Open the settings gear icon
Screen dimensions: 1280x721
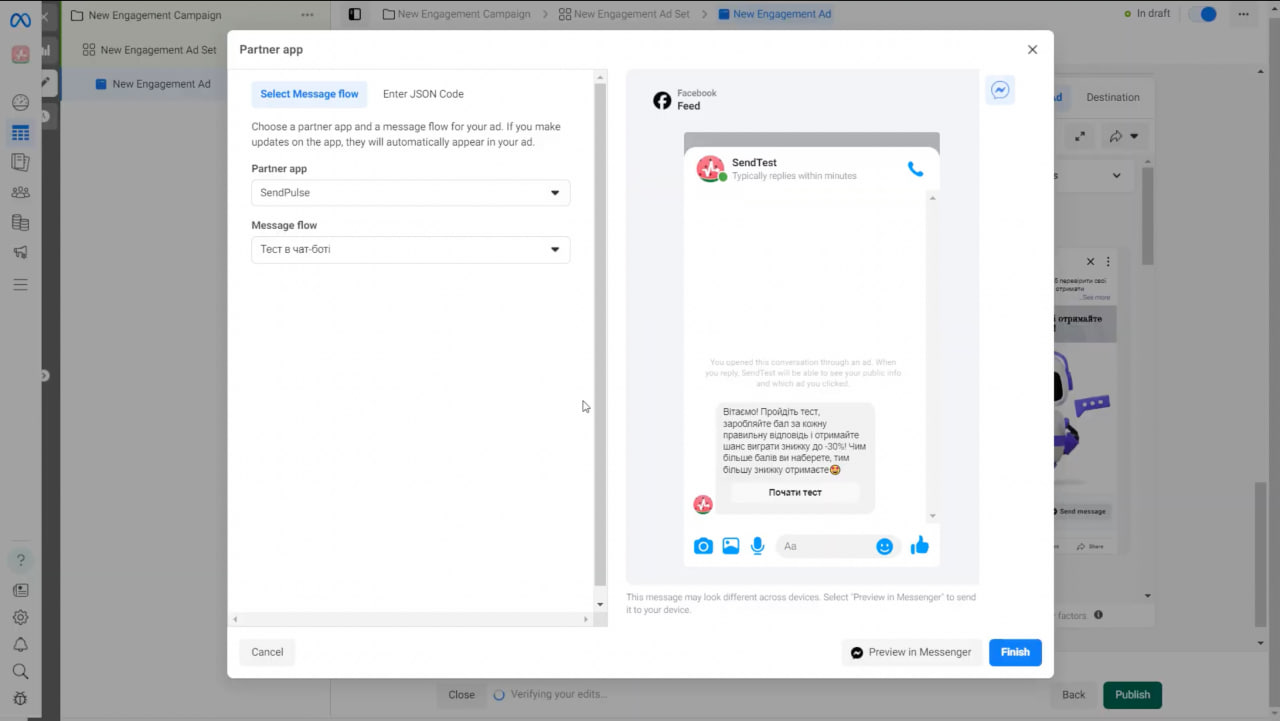(x=20, y=618)
